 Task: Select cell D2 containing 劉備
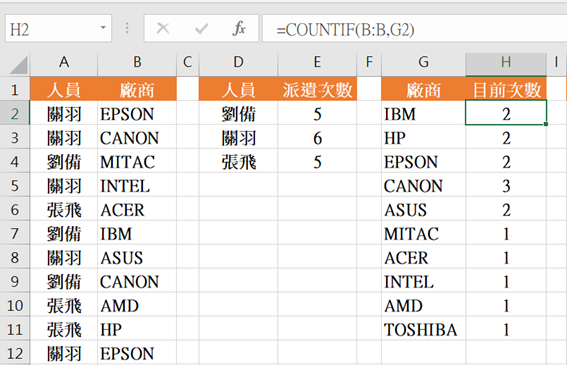(238, 114)
